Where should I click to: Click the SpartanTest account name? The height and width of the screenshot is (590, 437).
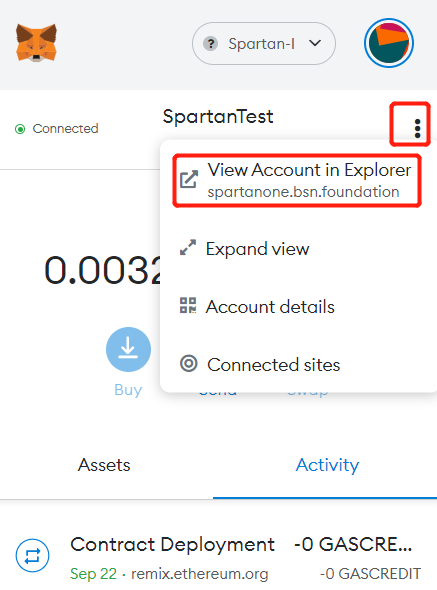coord(218,116)
